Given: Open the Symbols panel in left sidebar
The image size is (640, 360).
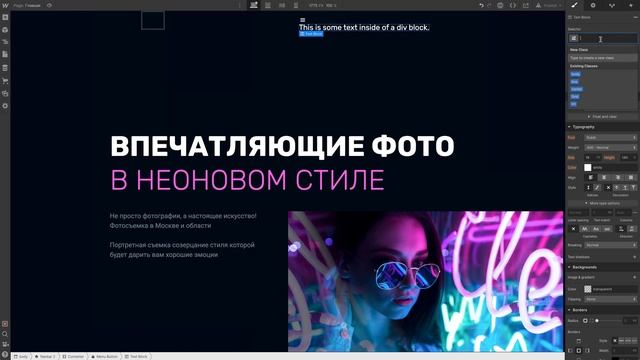Looking at the screenshot, I should coord(5,30).
